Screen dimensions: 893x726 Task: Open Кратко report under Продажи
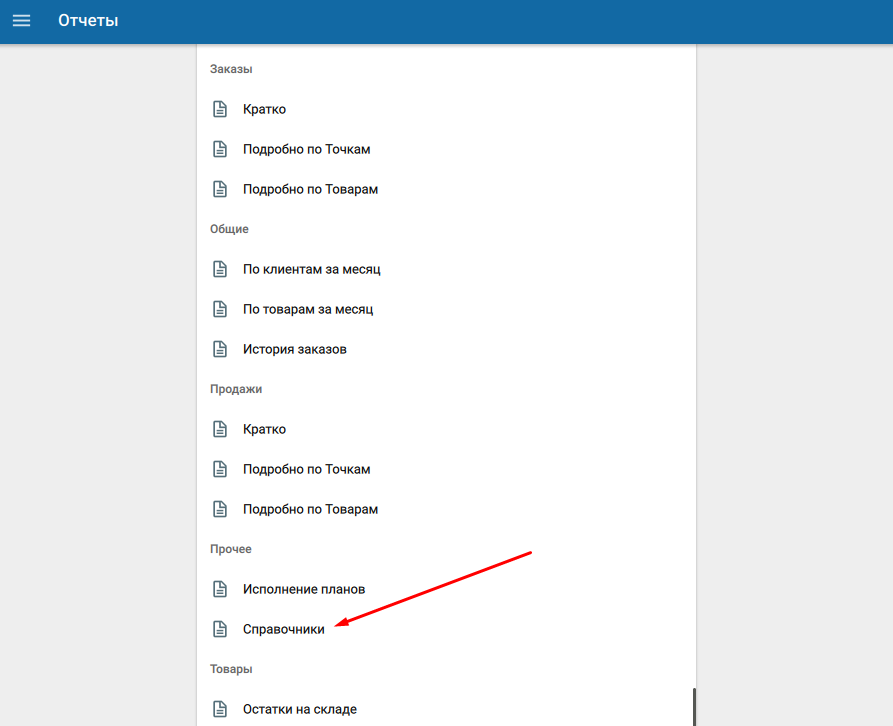pyautogui.click(x=264, y=429)
